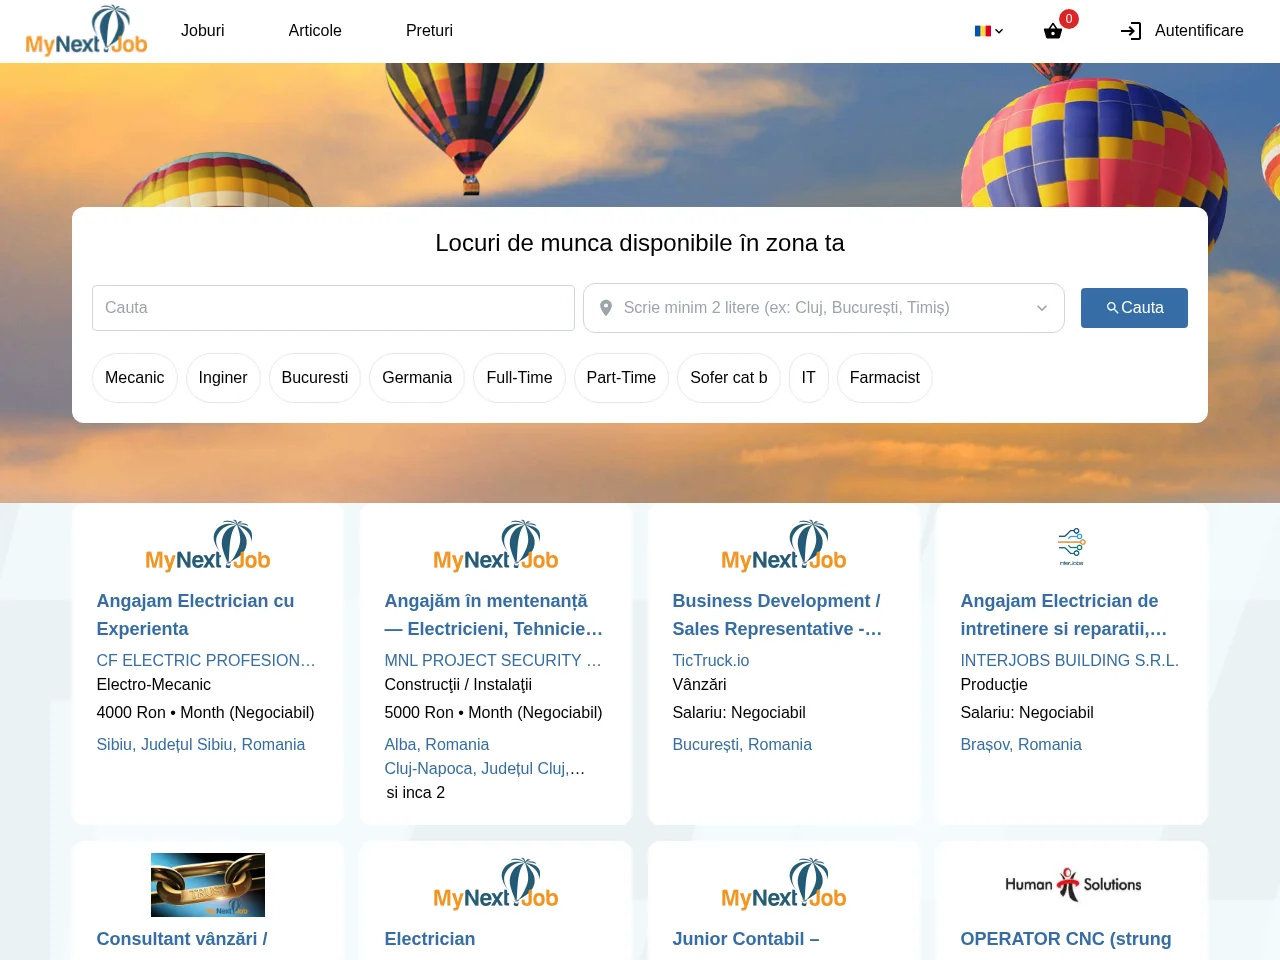
Task: Click Sibiu, Județul Sibiu, Romania location
Action: [x=201, y=745]
